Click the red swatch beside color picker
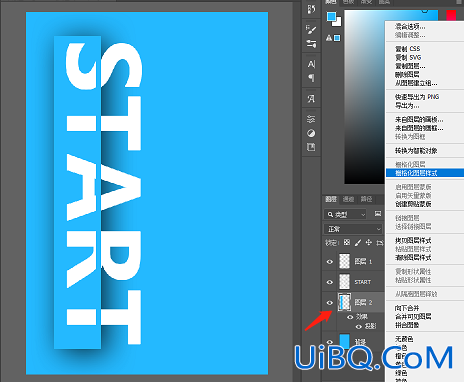This screenshot has height=382, width=464. 451,15
